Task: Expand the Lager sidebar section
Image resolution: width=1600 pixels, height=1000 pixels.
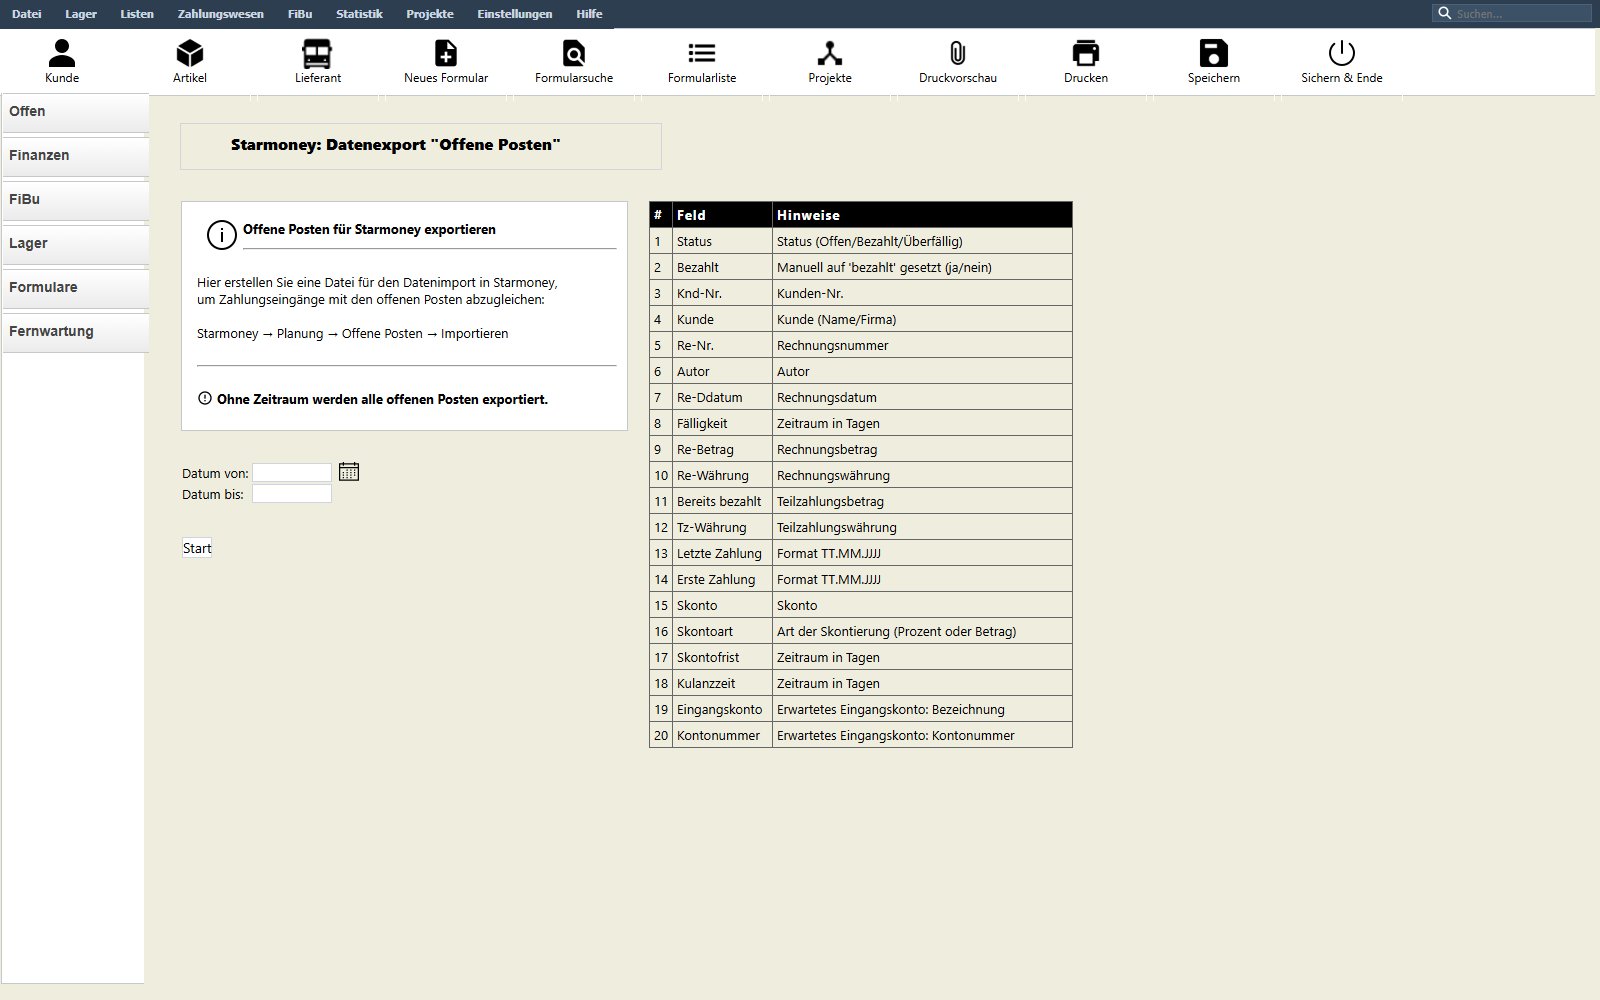Action: coord(75,244)
